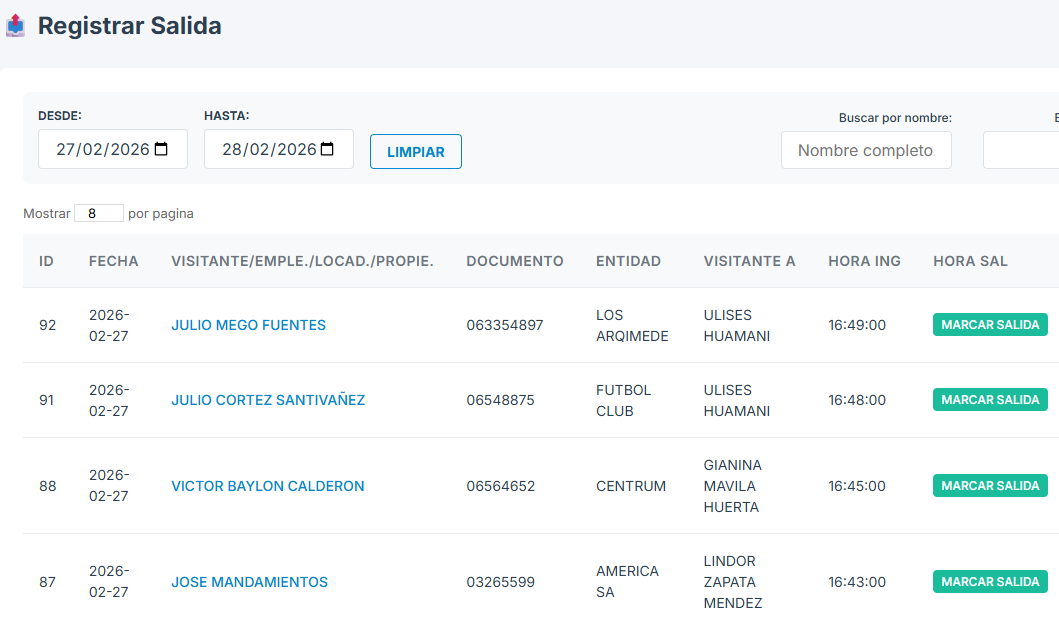The height and width of the screenshot is (628, 1059).
Task: Click the Mostrar rows per page field
Action: [x=98, y=213]
